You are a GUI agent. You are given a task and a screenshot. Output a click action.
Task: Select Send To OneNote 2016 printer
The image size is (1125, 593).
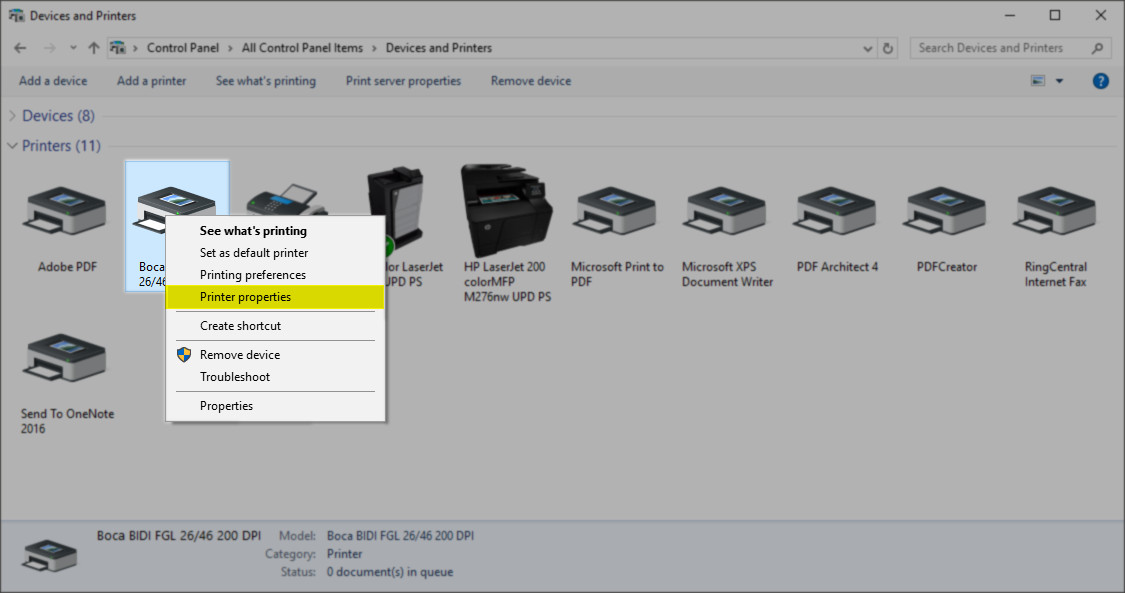pos(65,357)
